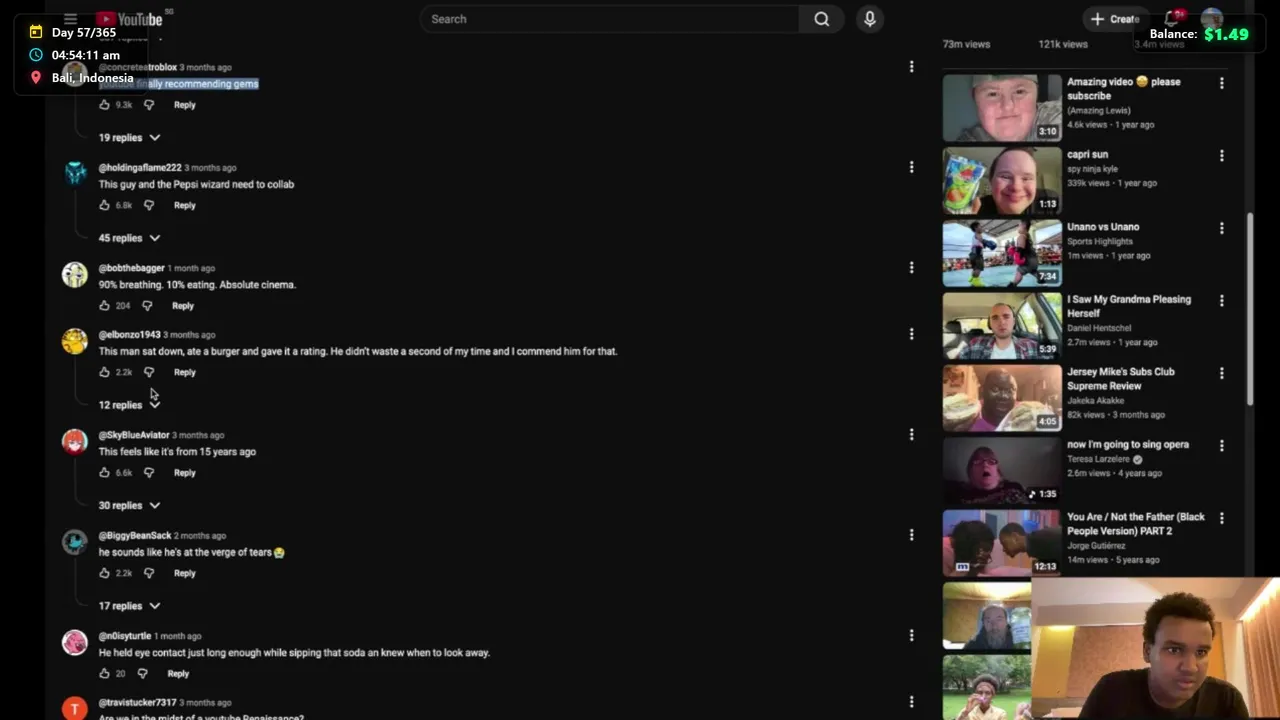
Task: Expand the 17 replies thread
Action: [x=130, y=606]
